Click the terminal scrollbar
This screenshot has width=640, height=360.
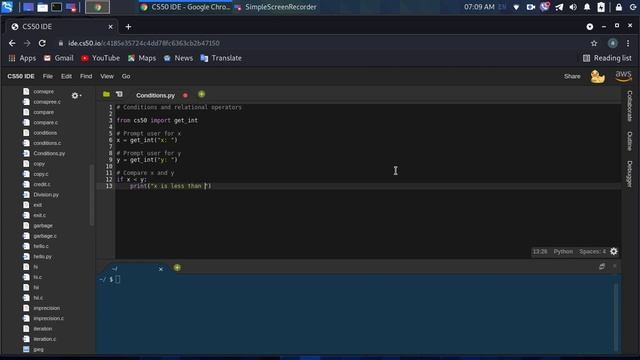click(616, 316)
